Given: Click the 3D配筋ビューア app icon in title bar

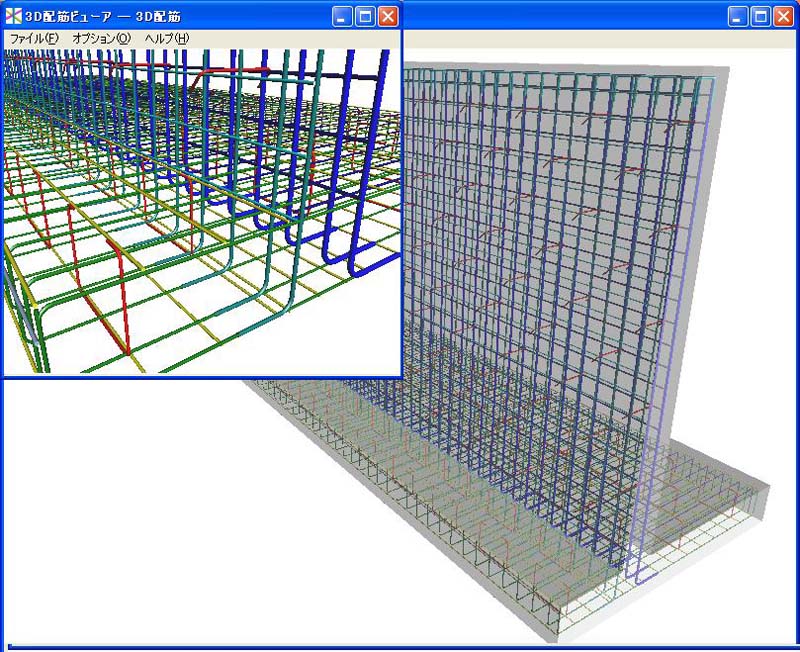Looking at the screenshot, I should click(14, 16).
